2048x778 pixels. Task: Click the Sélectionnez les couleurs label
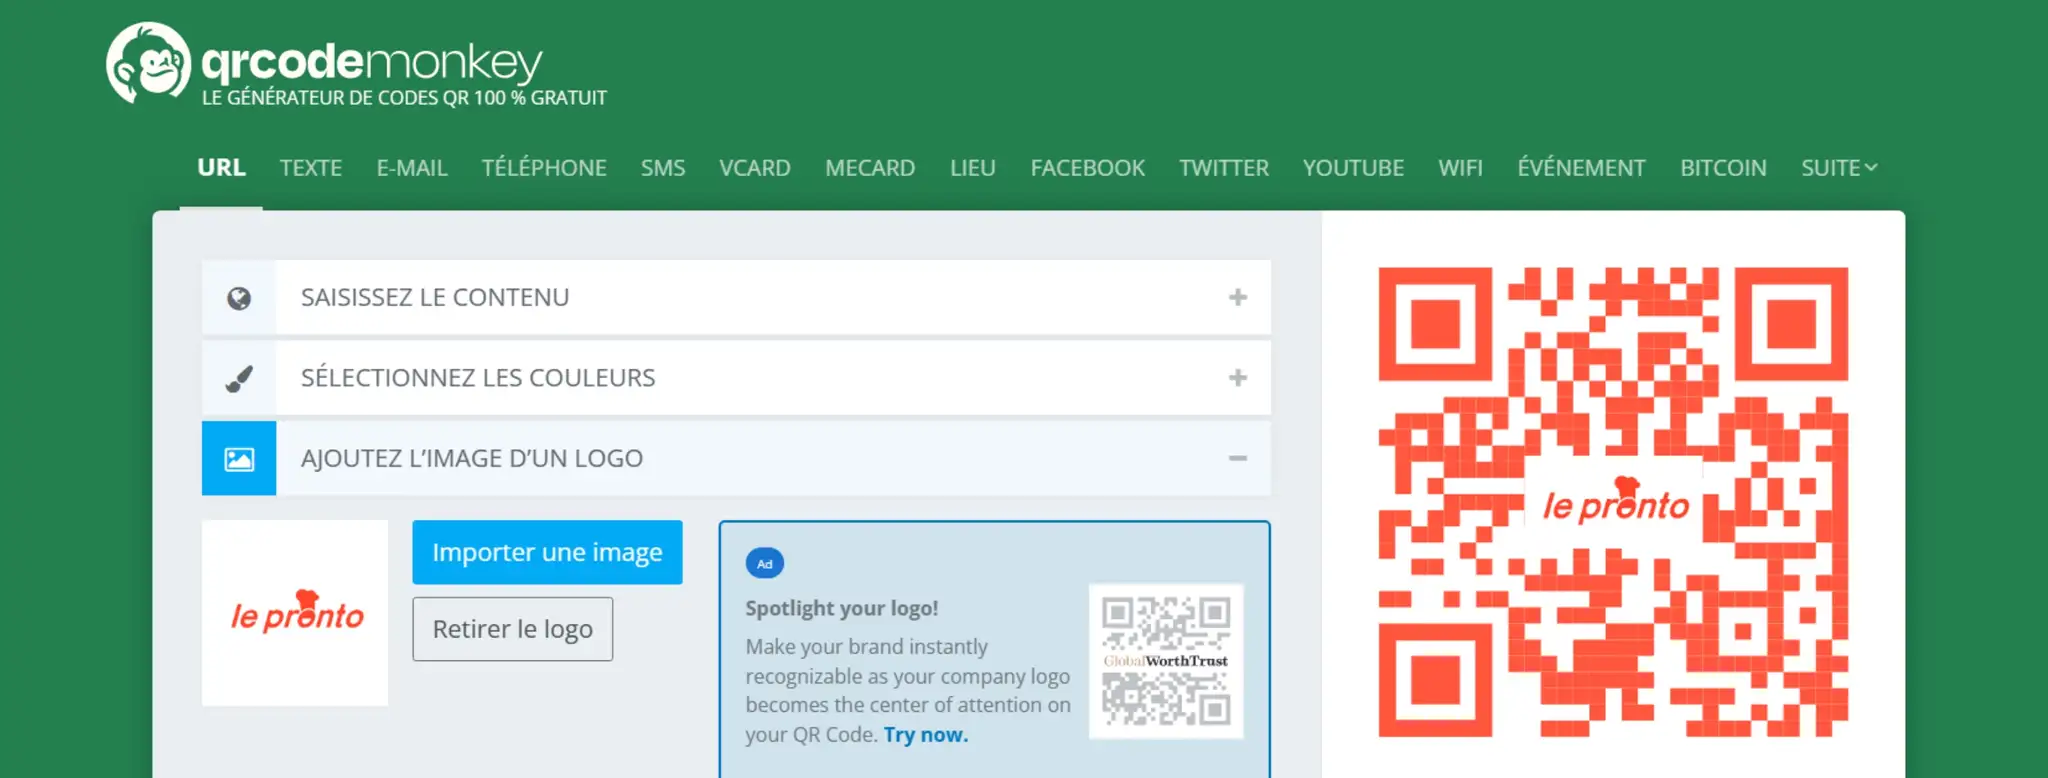pyautogui.click(x=478, y=378)
